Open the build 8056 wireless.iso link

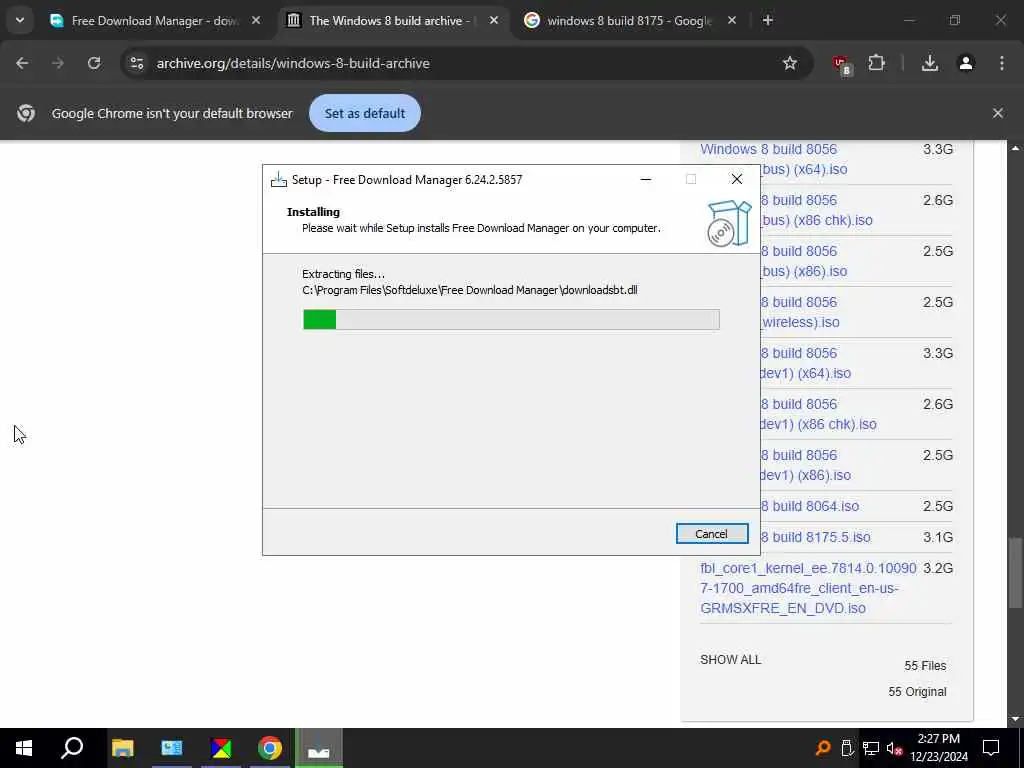tap(800, 312)
